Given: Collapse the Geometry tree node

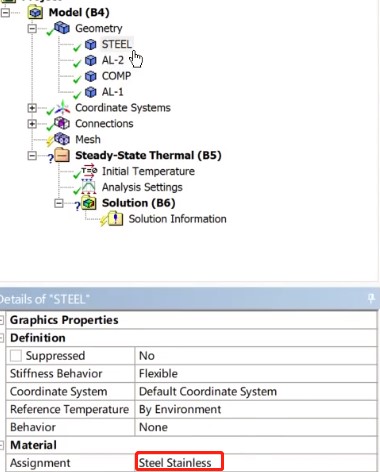Looking at the screenshot, I should pyautogui.click(x=32, y=28).
